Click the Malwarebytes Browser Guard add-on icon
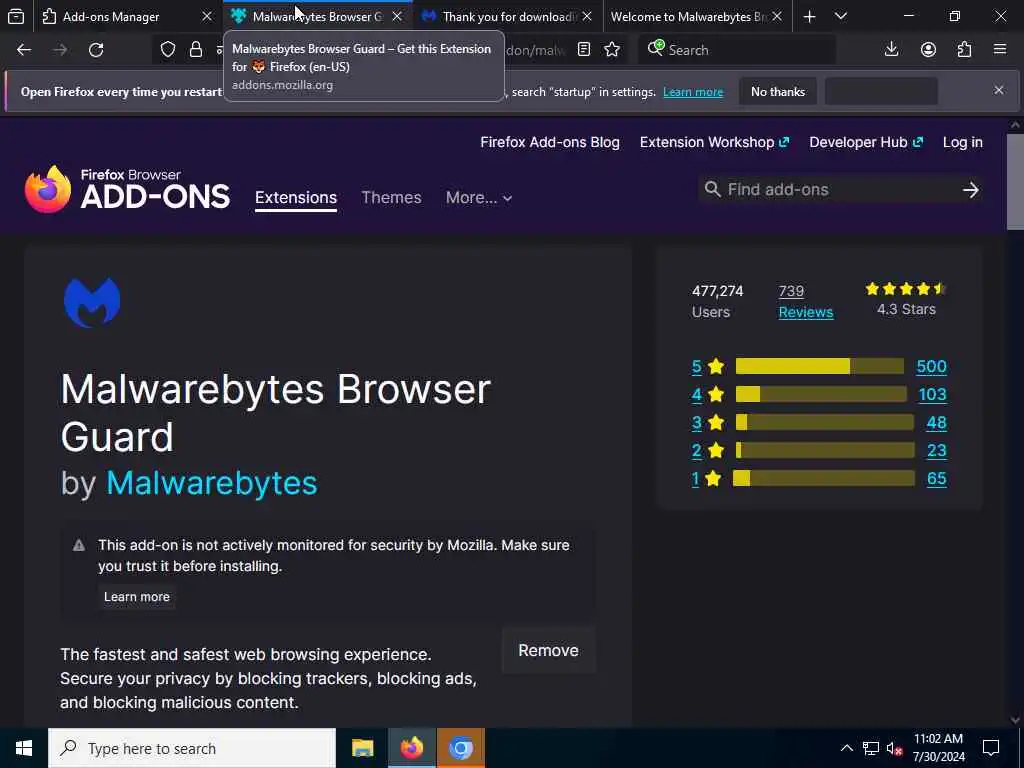The image size is (1024, 768). tap(92, 302)
